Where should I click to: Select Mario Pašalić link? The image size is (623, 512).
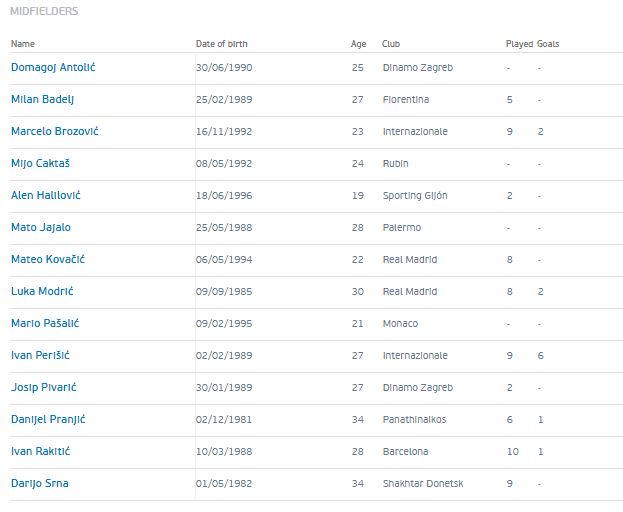[x=45, y=323]
